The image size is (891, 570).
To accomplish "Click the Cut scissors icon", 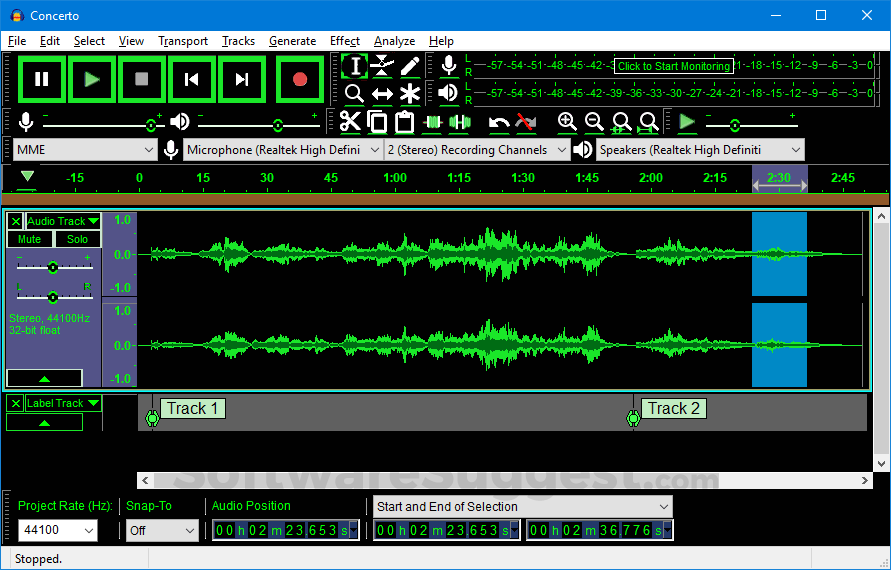I will [349, 122].
